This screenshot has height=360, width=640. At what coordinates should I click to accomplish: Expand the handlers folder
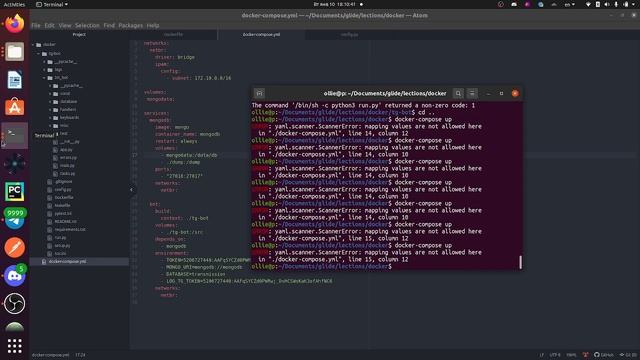click(x=51, y=109)
